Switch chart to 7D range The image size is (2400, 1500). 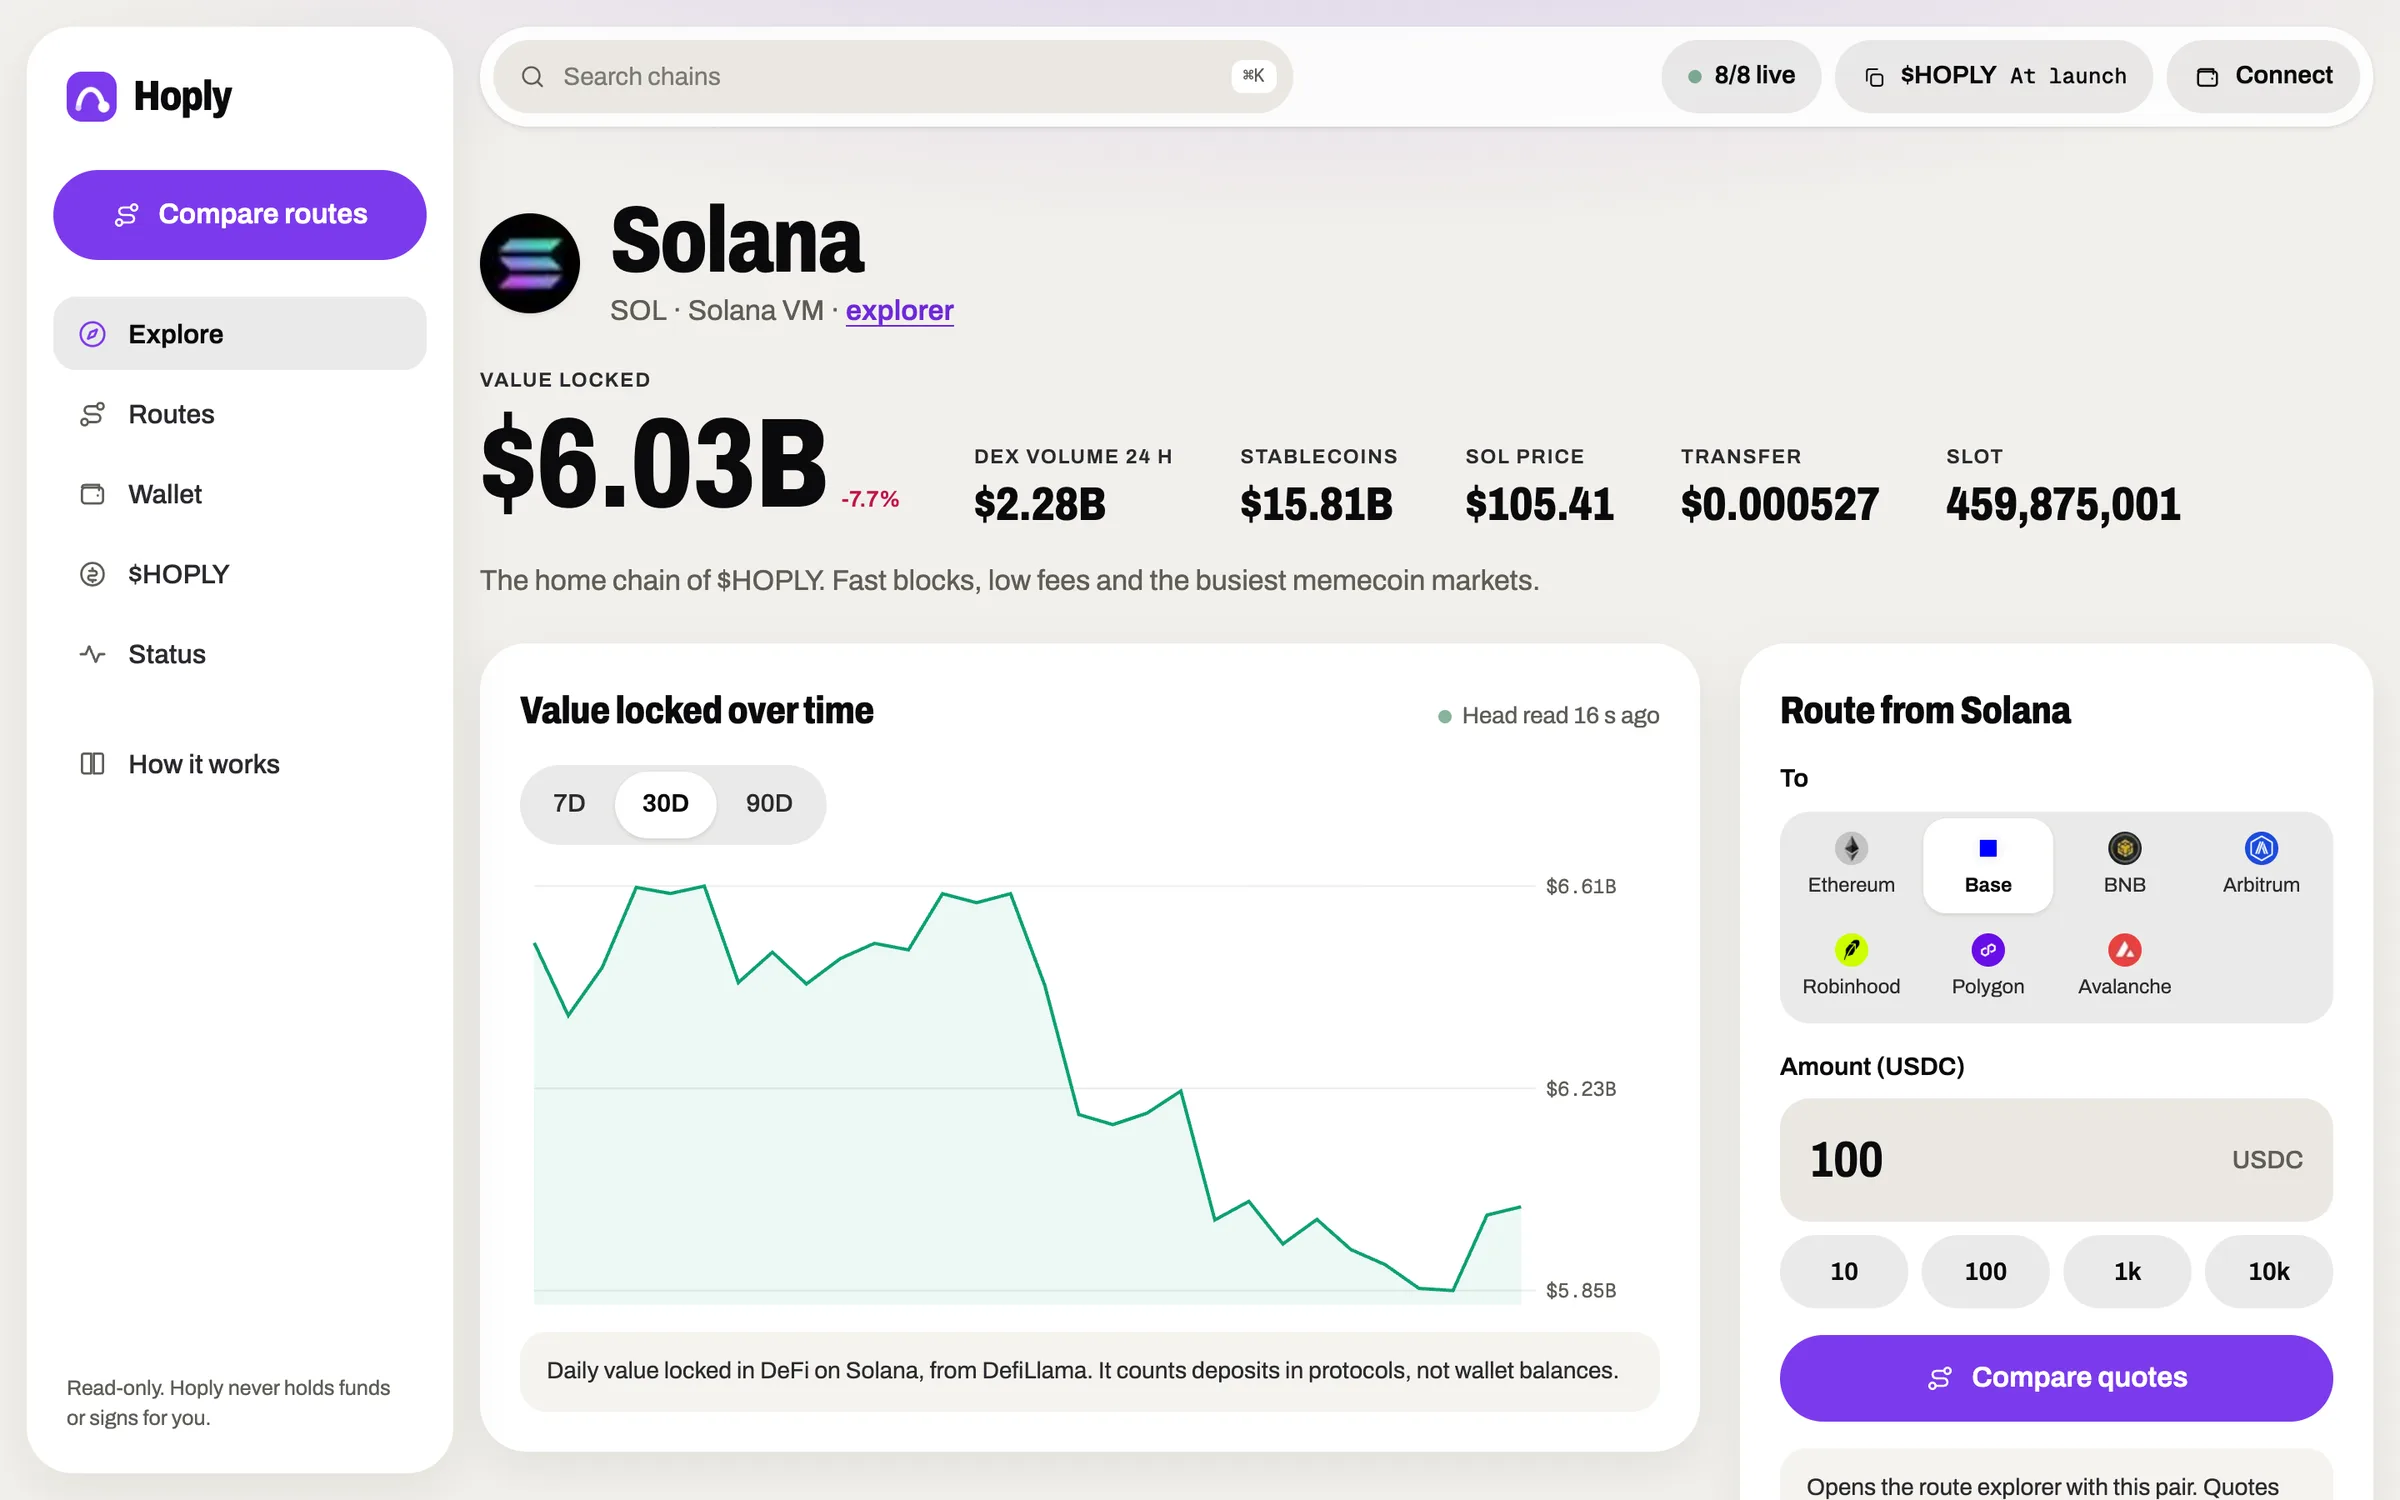pos(569,804)
